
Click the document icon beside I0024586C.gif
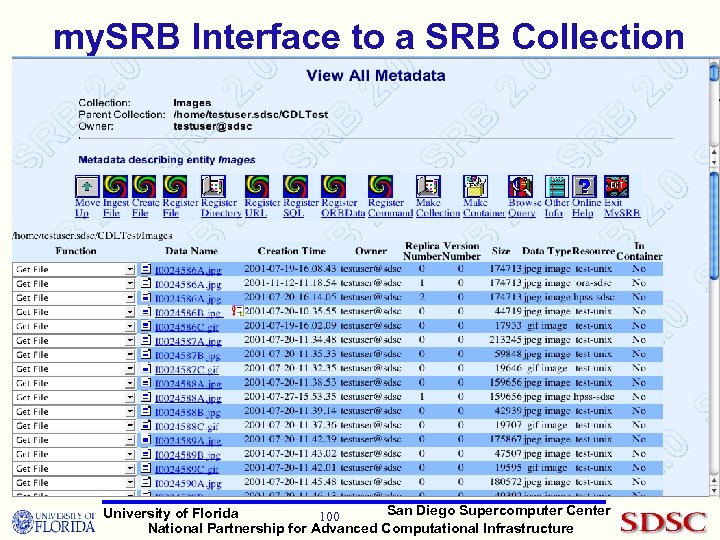[x=146, y=326]
